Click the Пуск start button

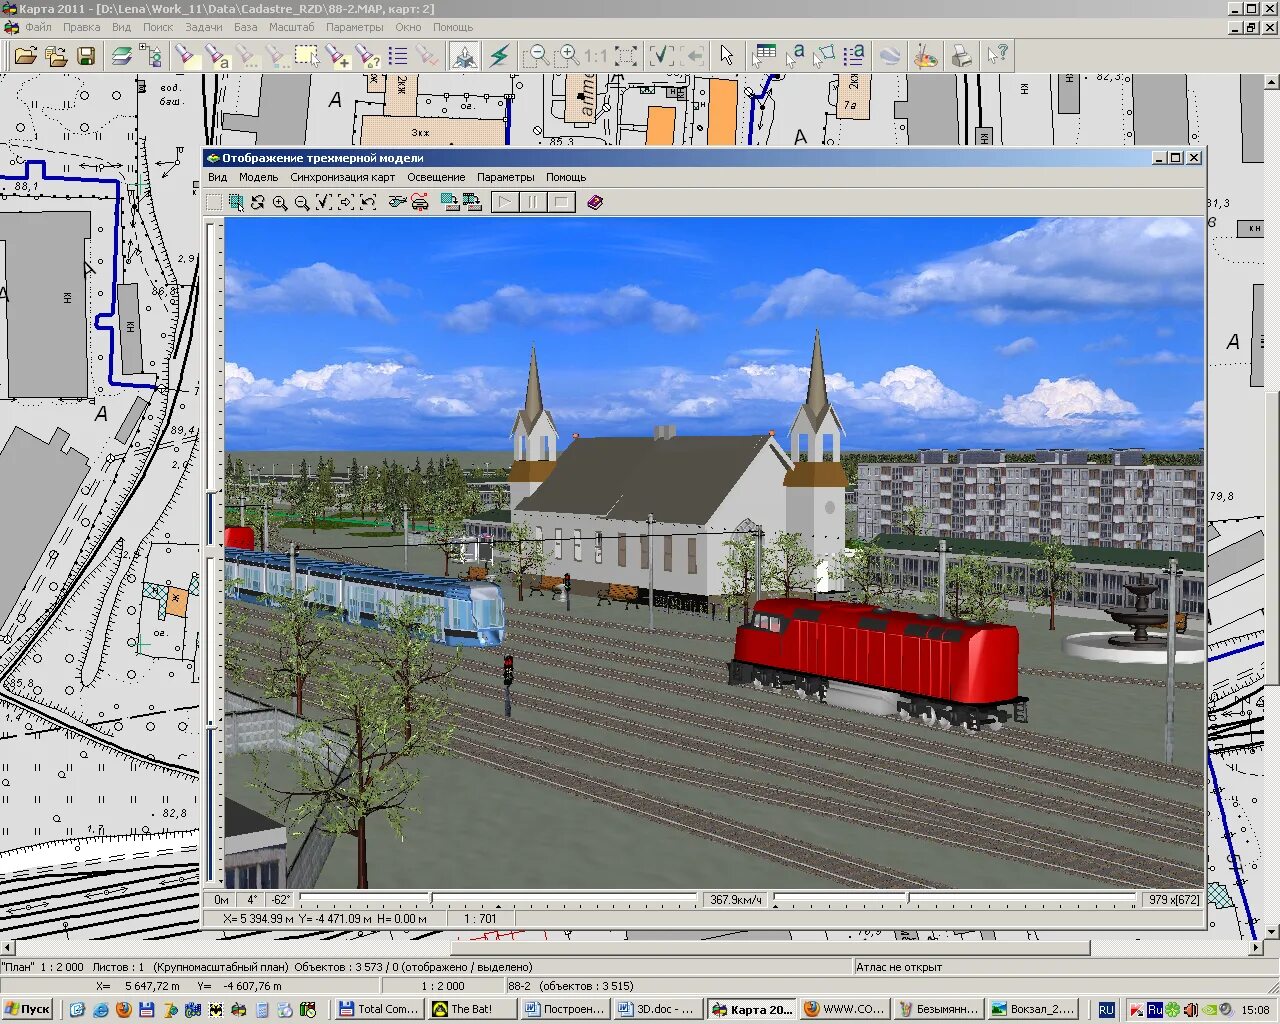coord(27,1009)
